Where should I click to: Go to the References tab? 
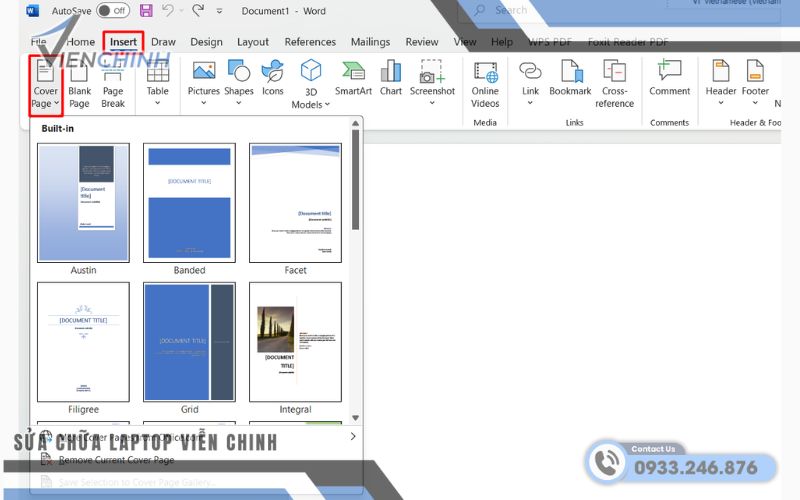tap(310, 42)
